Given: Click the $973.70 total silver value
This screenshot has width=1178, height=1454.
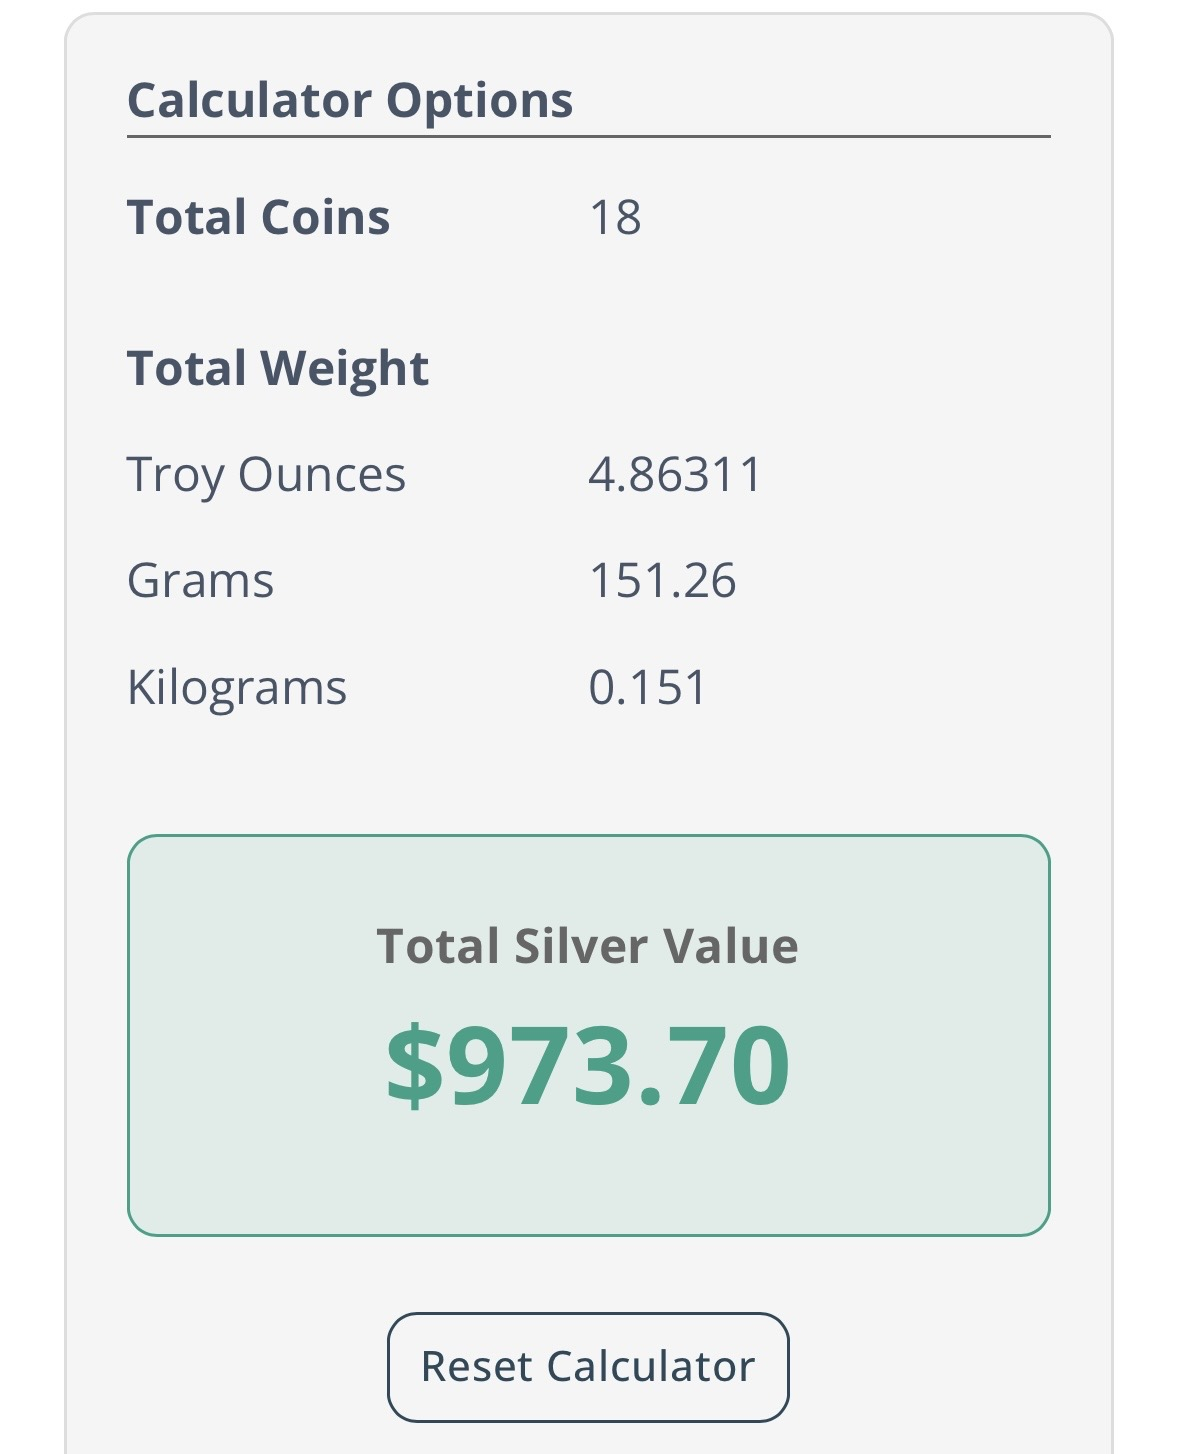Looking at the screenshot, I should [588, 1066].
